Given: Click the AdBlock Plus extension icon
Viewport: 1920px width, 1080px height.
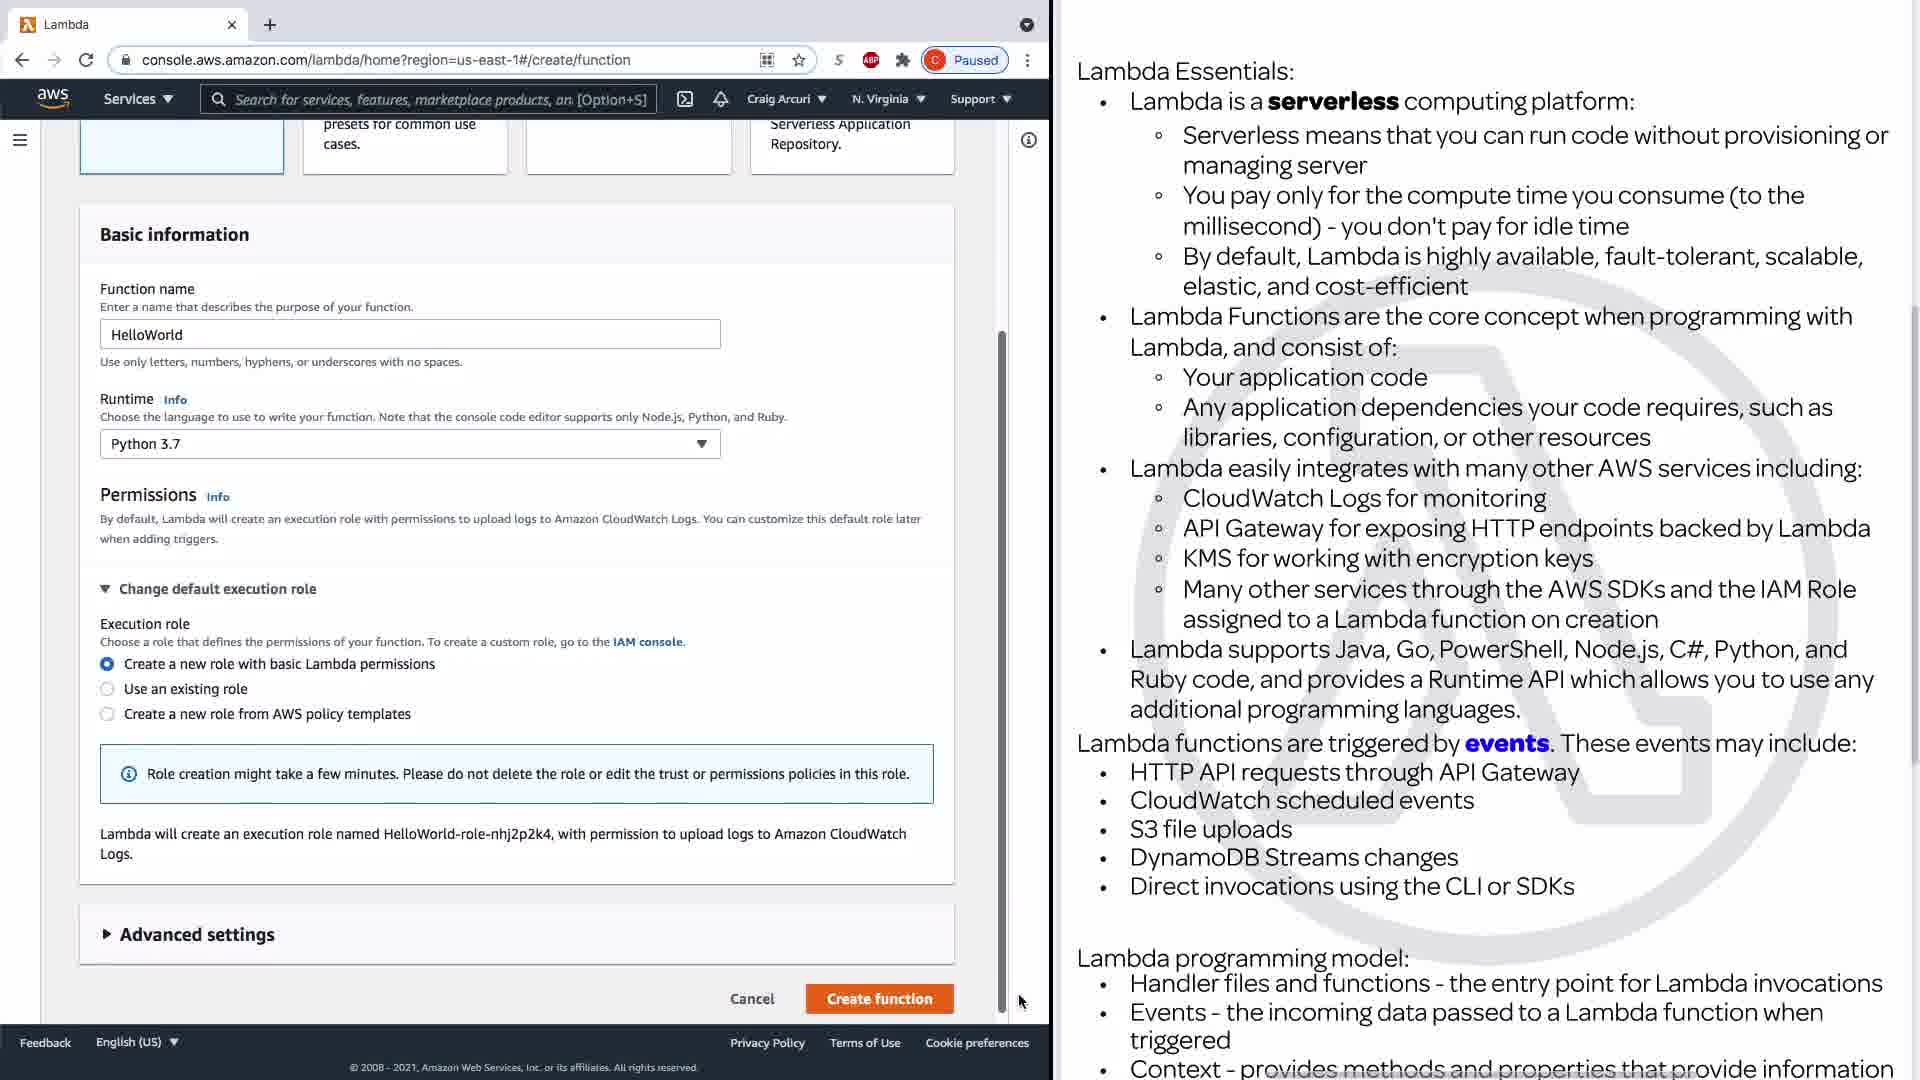Looking at the screenshot, I should [x=871, y=60].
